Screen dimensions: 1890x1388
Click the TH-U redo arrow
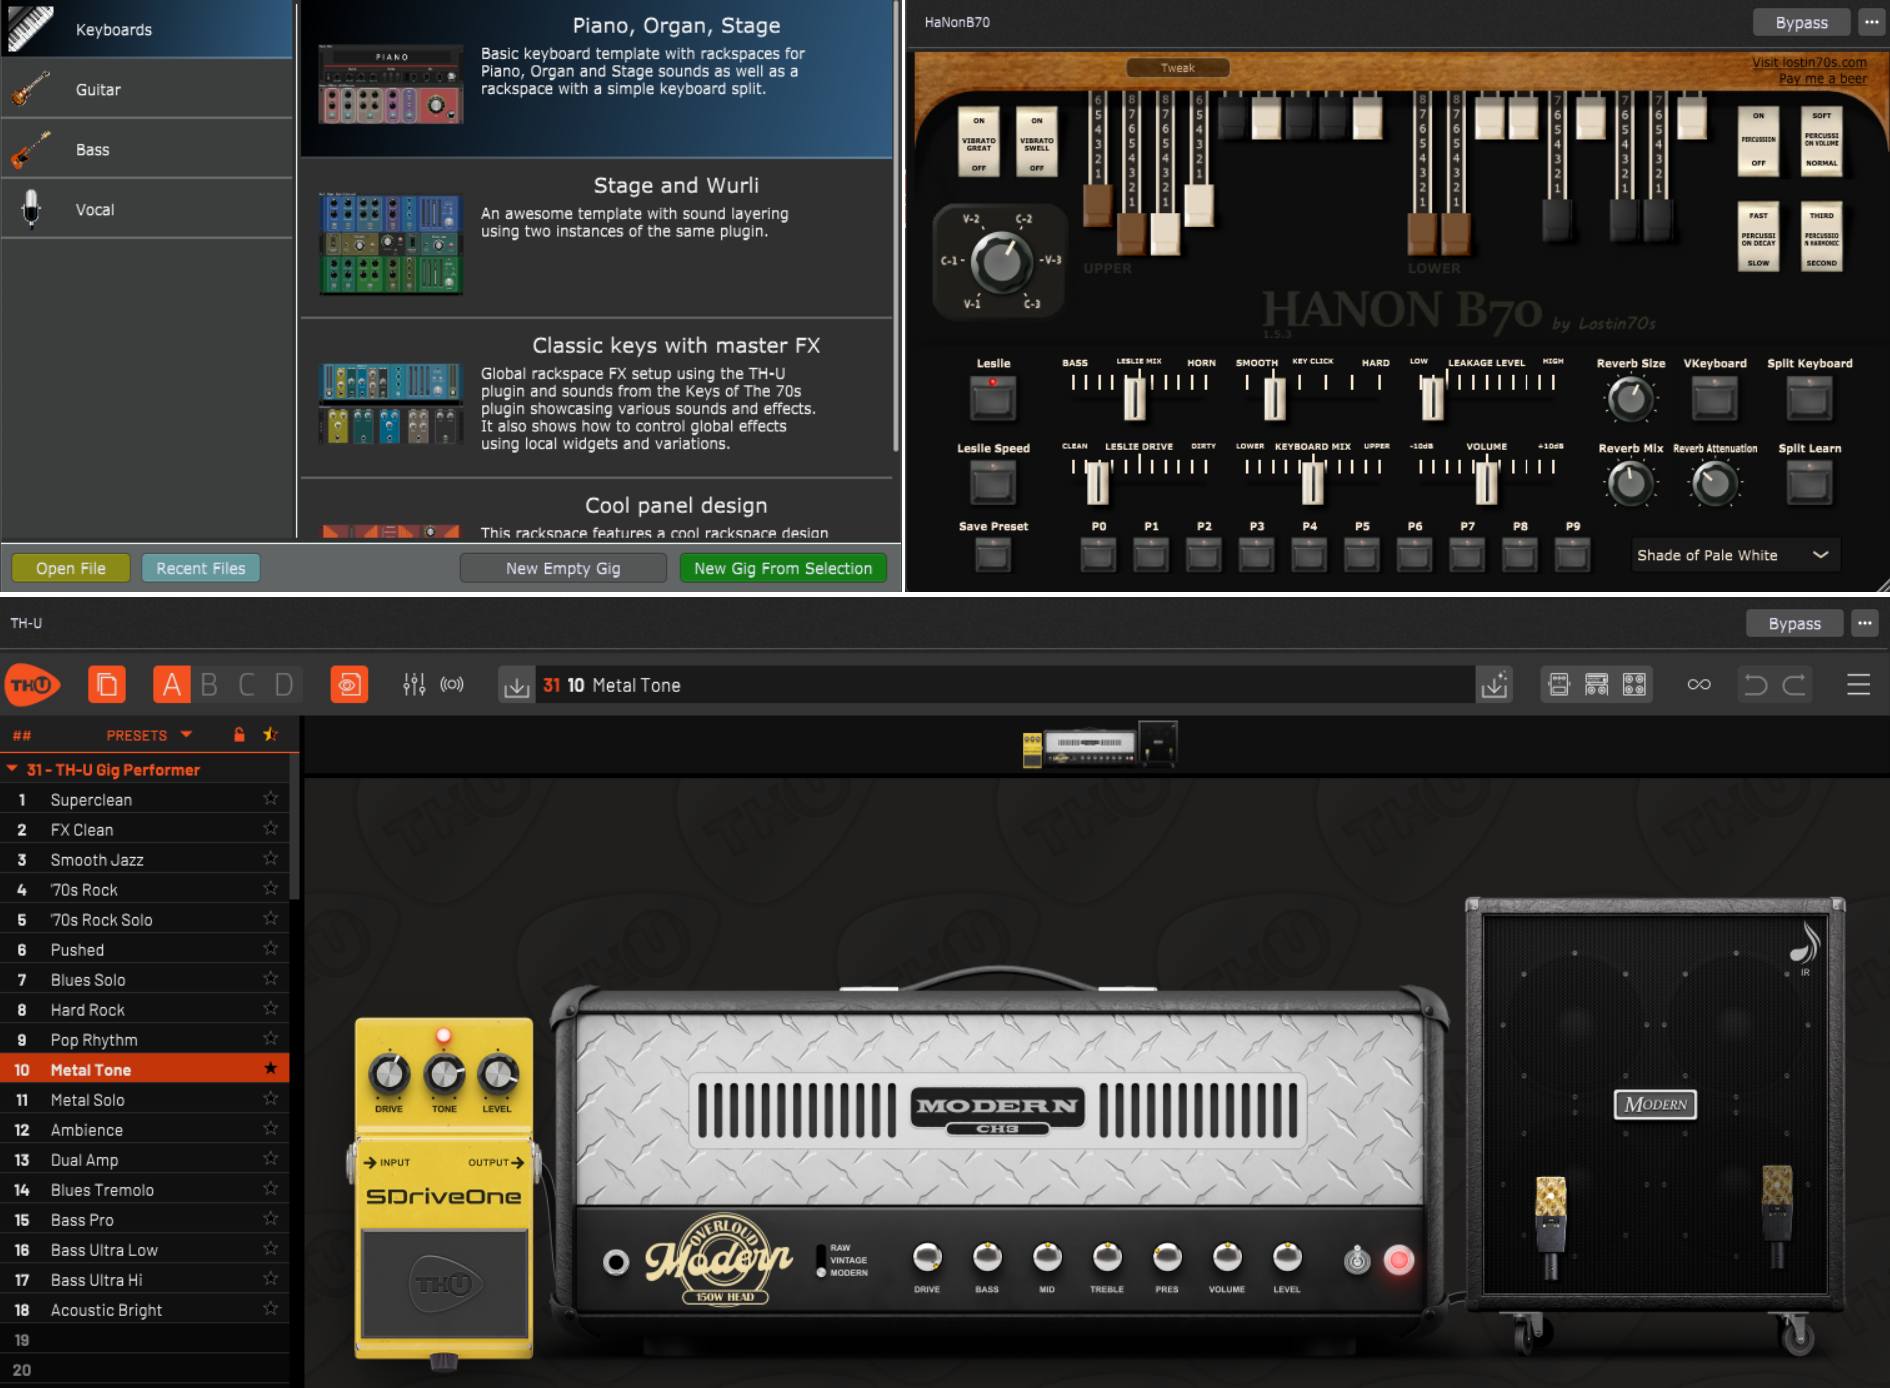(x=1794, y=685)
